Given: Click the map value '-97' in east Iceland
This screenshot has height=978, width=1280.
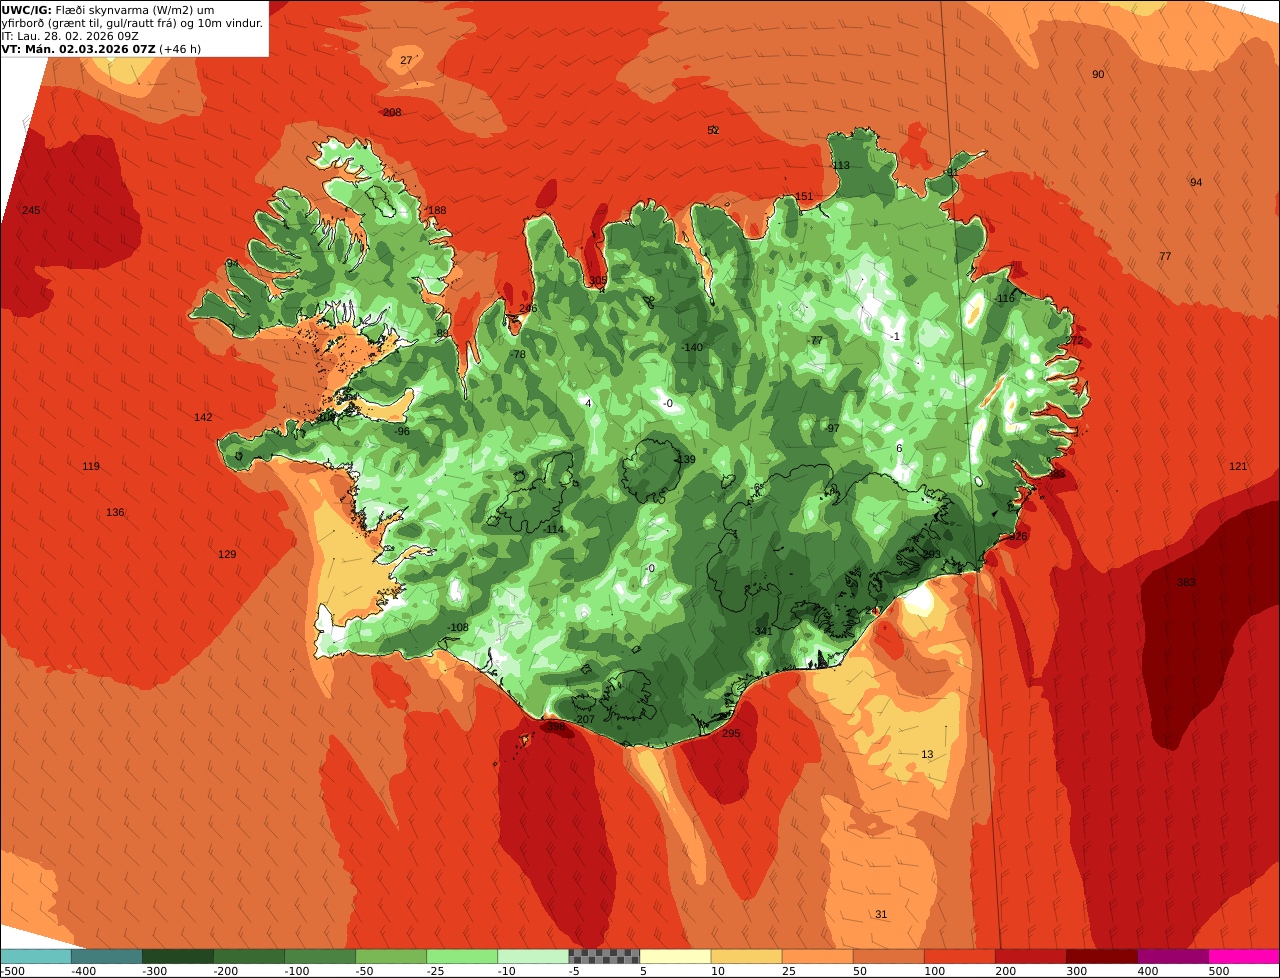Looking at the screenshot, I should [x=832, y=428].
